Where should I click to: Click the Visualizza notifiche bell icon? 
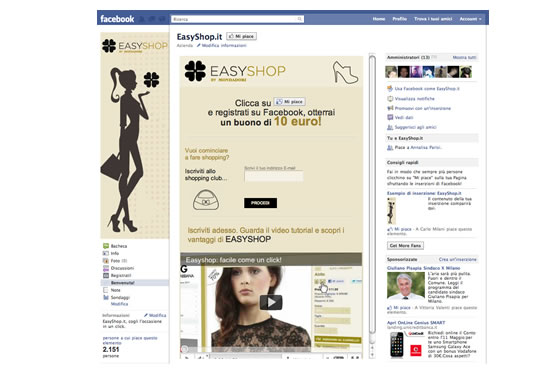pos(390,99)
